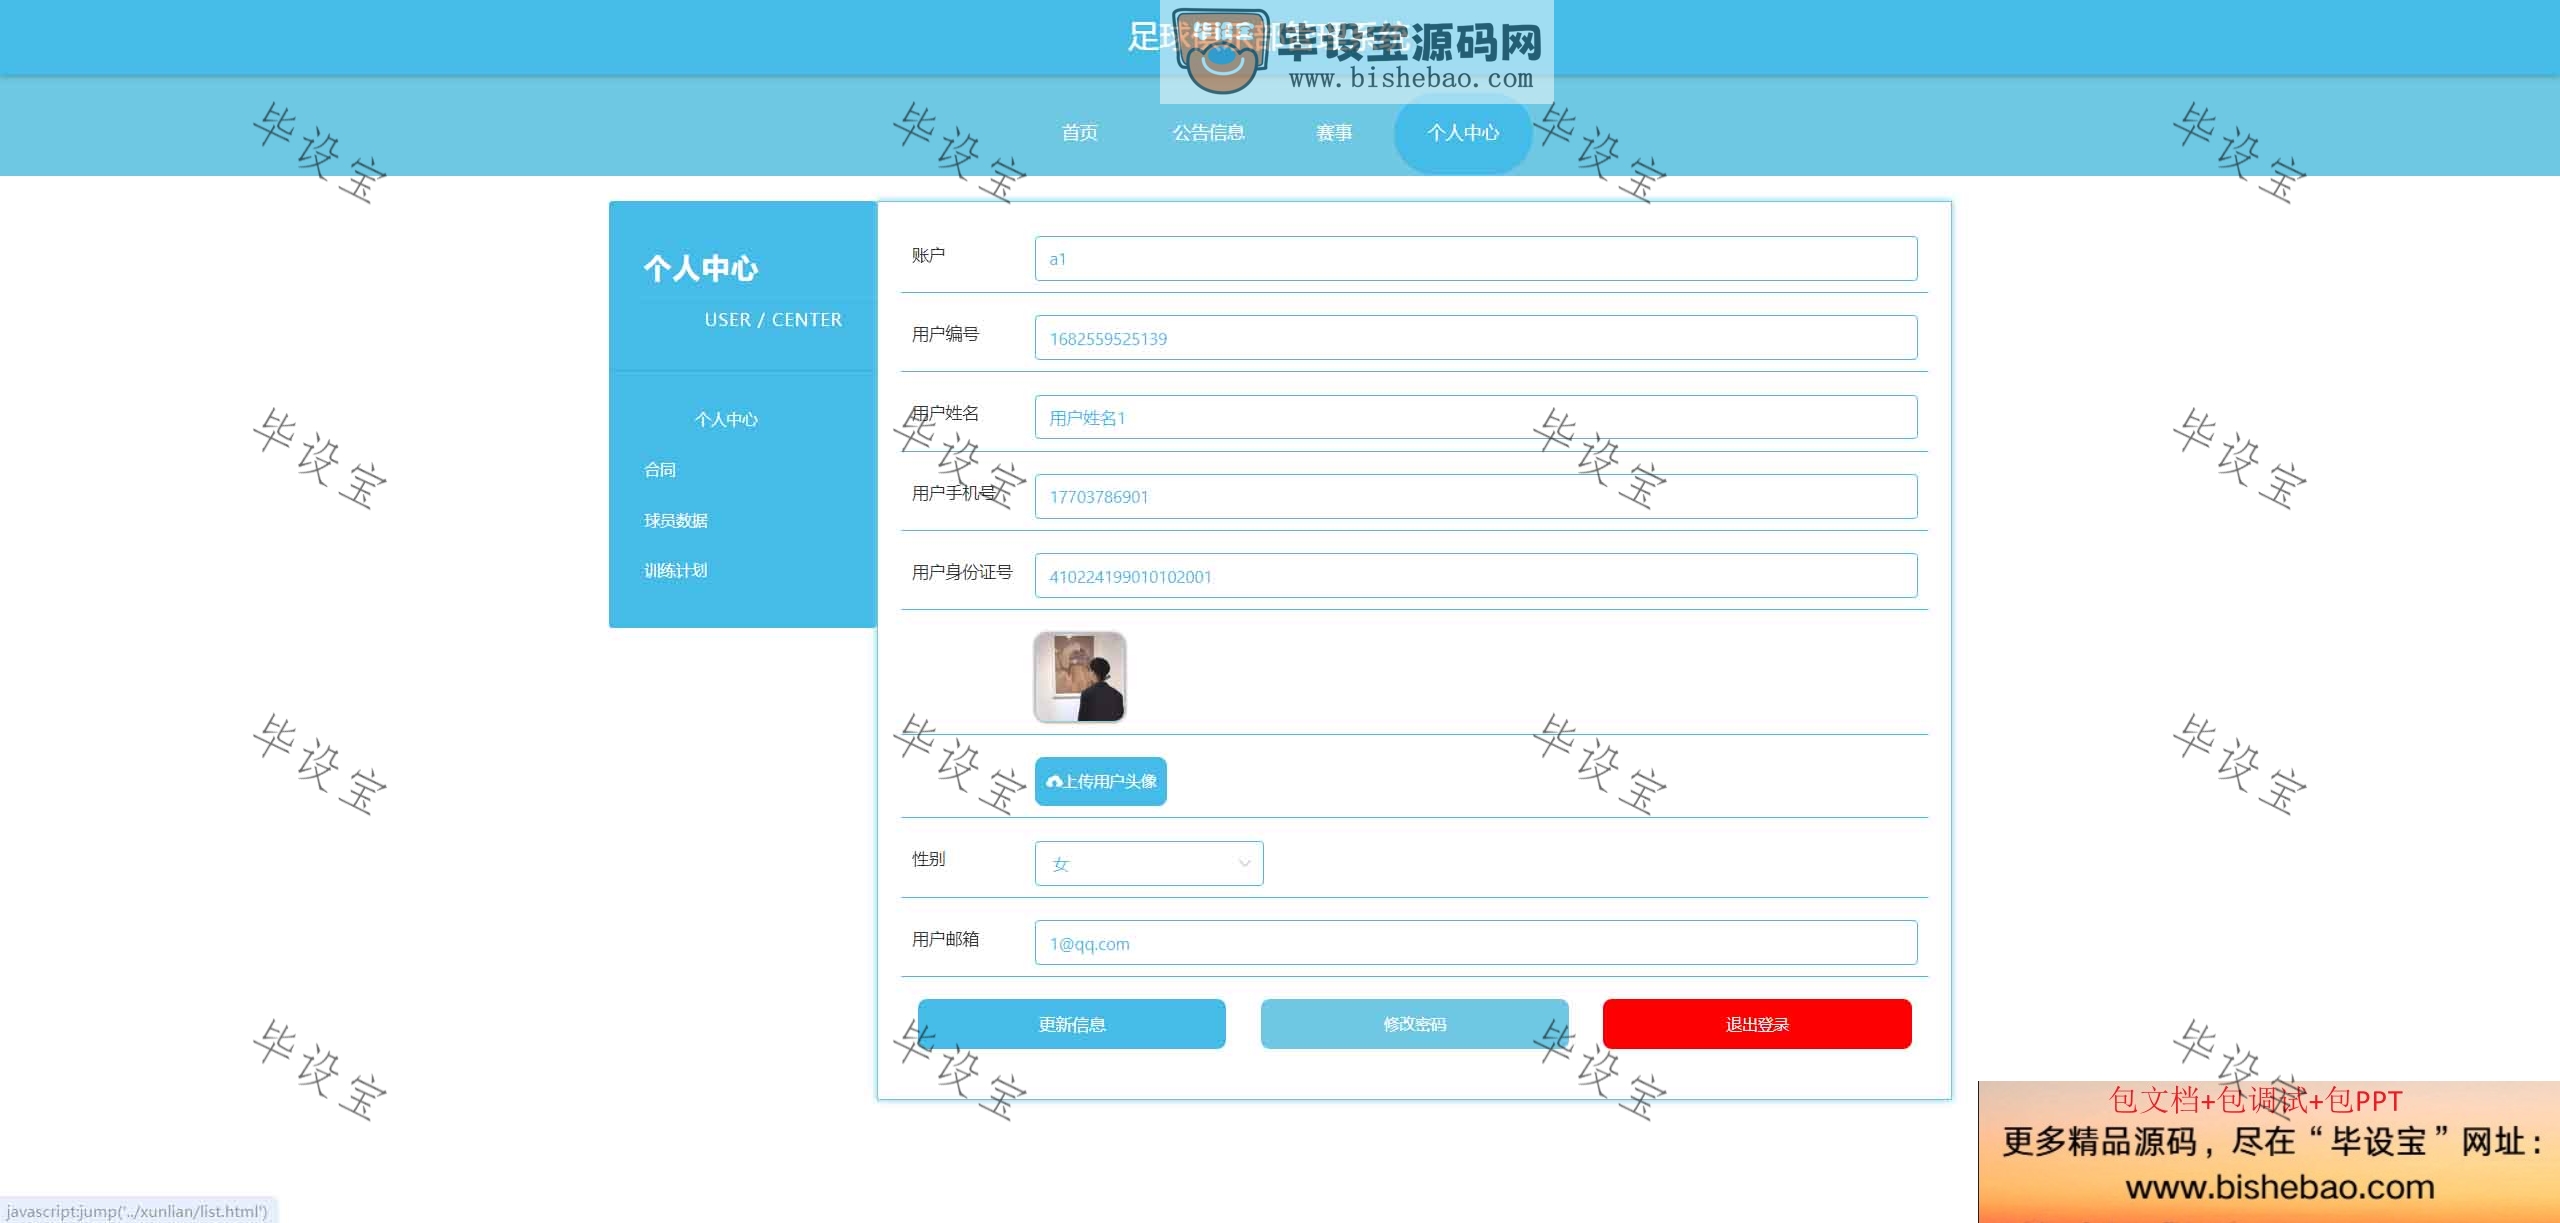Click the 修改密码 button

click(1414, 1024)
